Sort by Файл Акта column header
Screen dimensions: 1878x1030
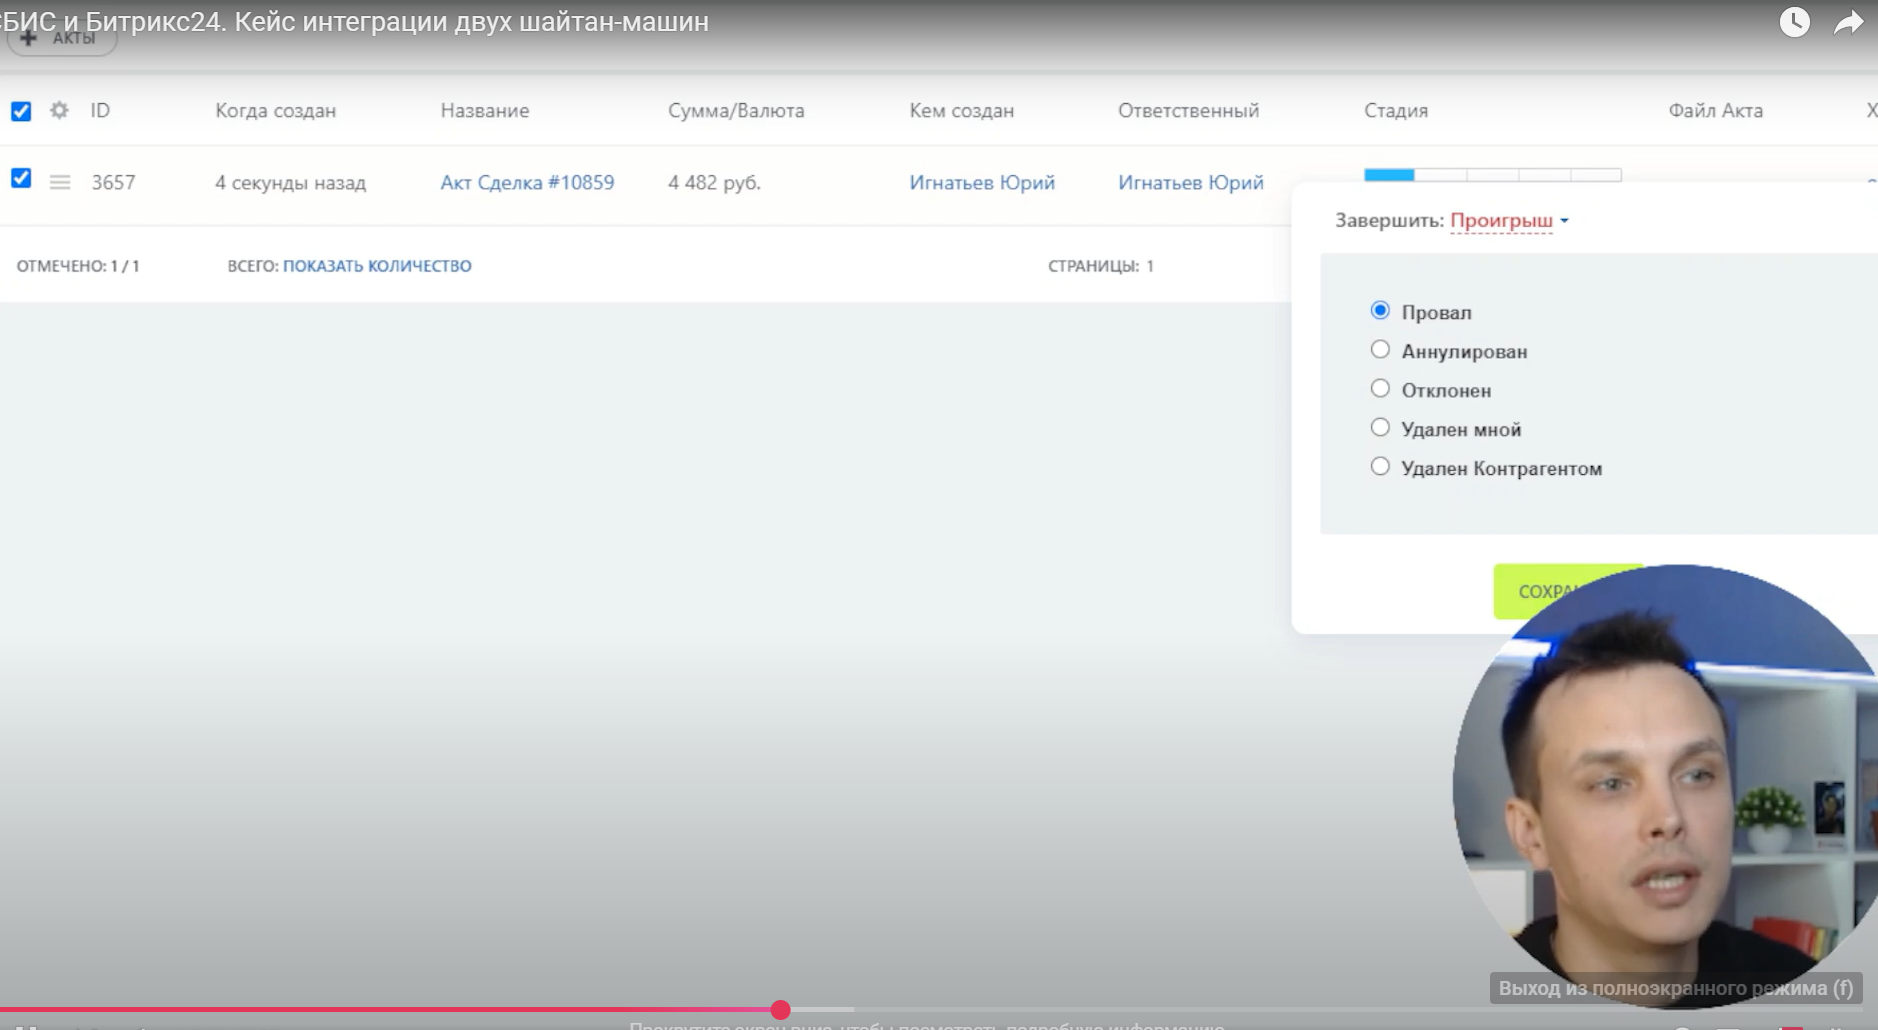click(x=1715, y=111)
